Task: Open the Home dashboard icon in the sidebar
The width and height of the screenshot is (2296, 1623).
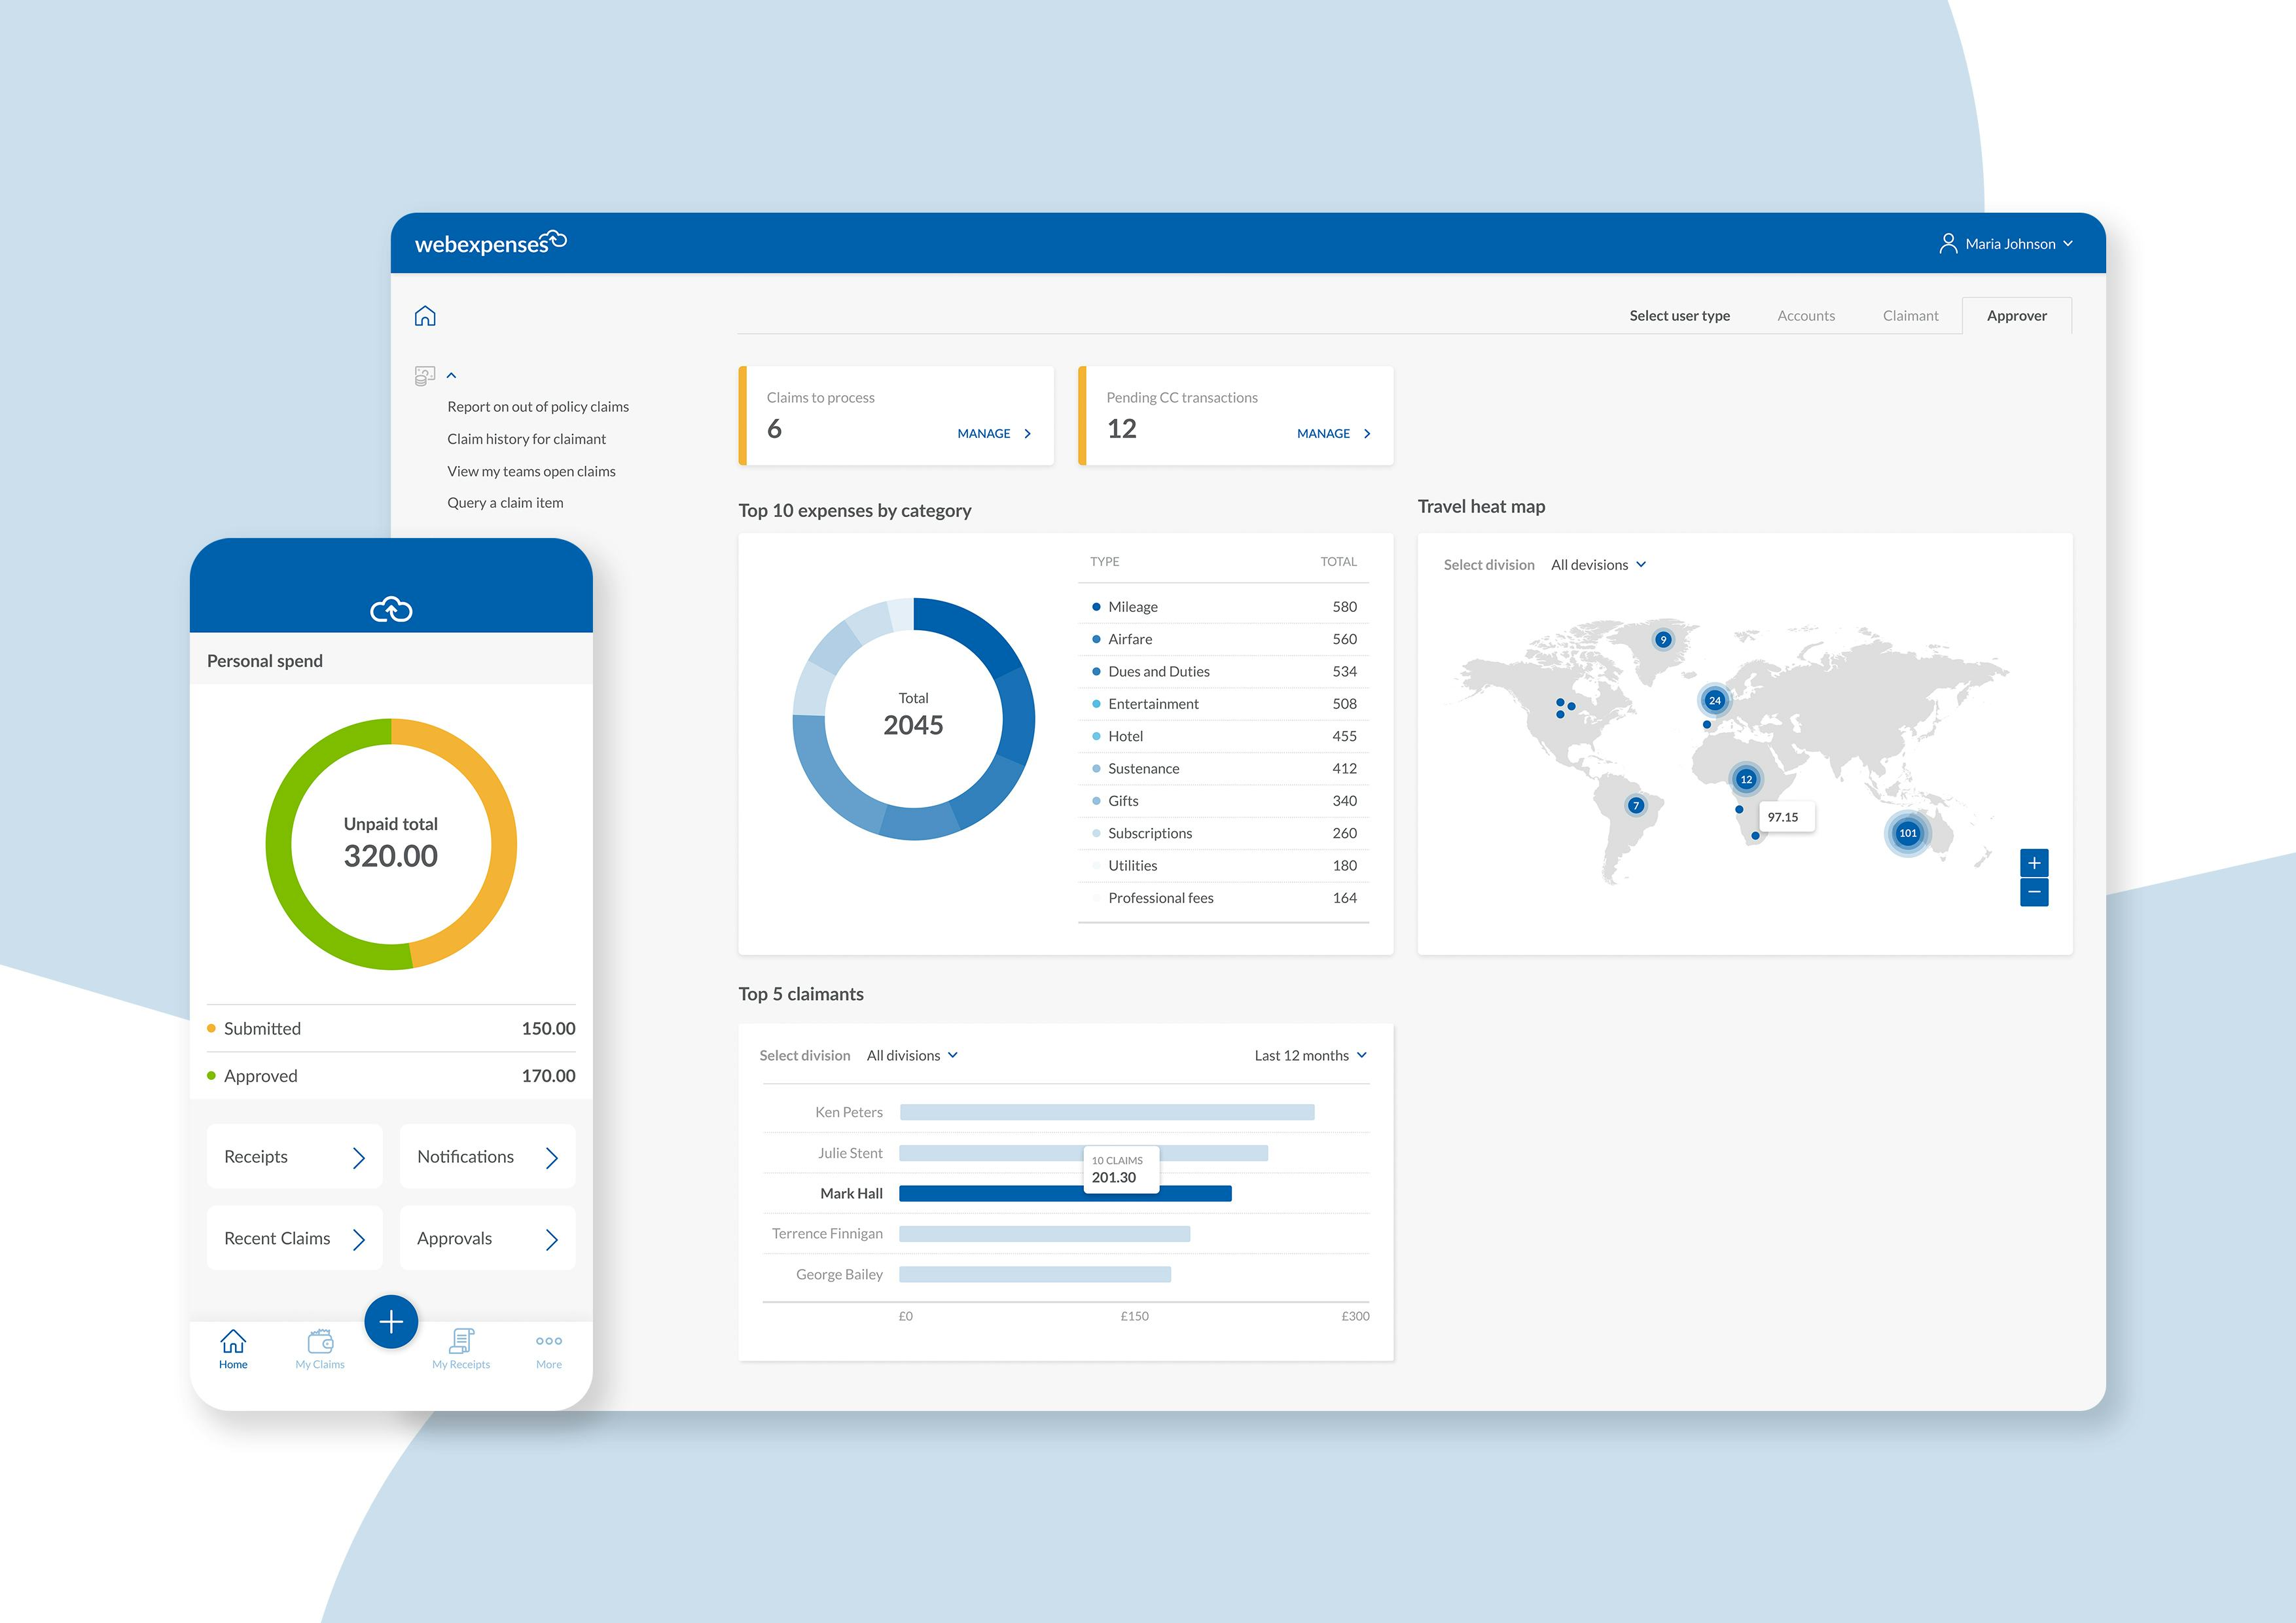Action: (425, 315)
